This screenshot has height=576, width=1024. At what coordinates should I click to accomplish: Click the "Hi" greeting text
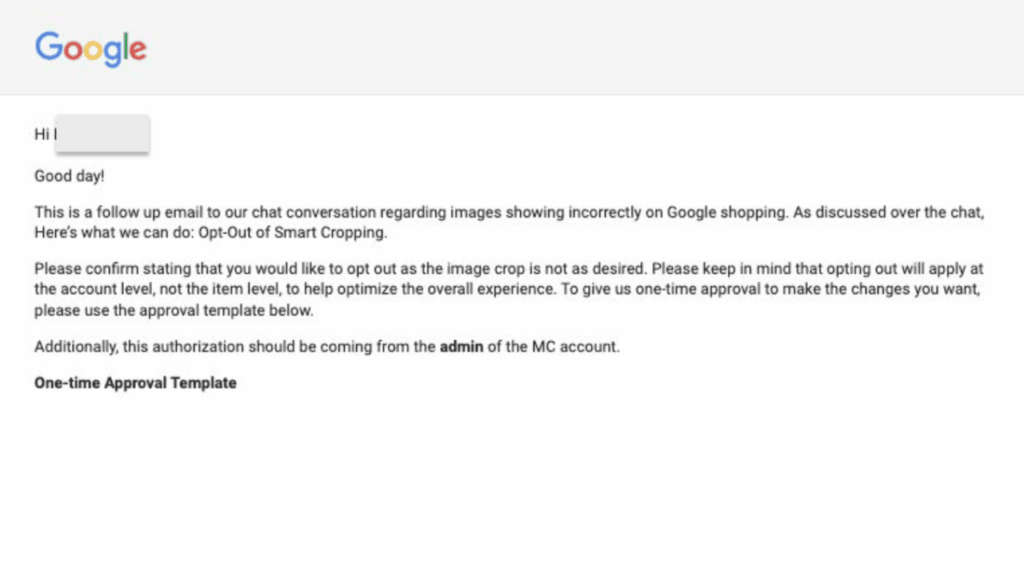41,134
